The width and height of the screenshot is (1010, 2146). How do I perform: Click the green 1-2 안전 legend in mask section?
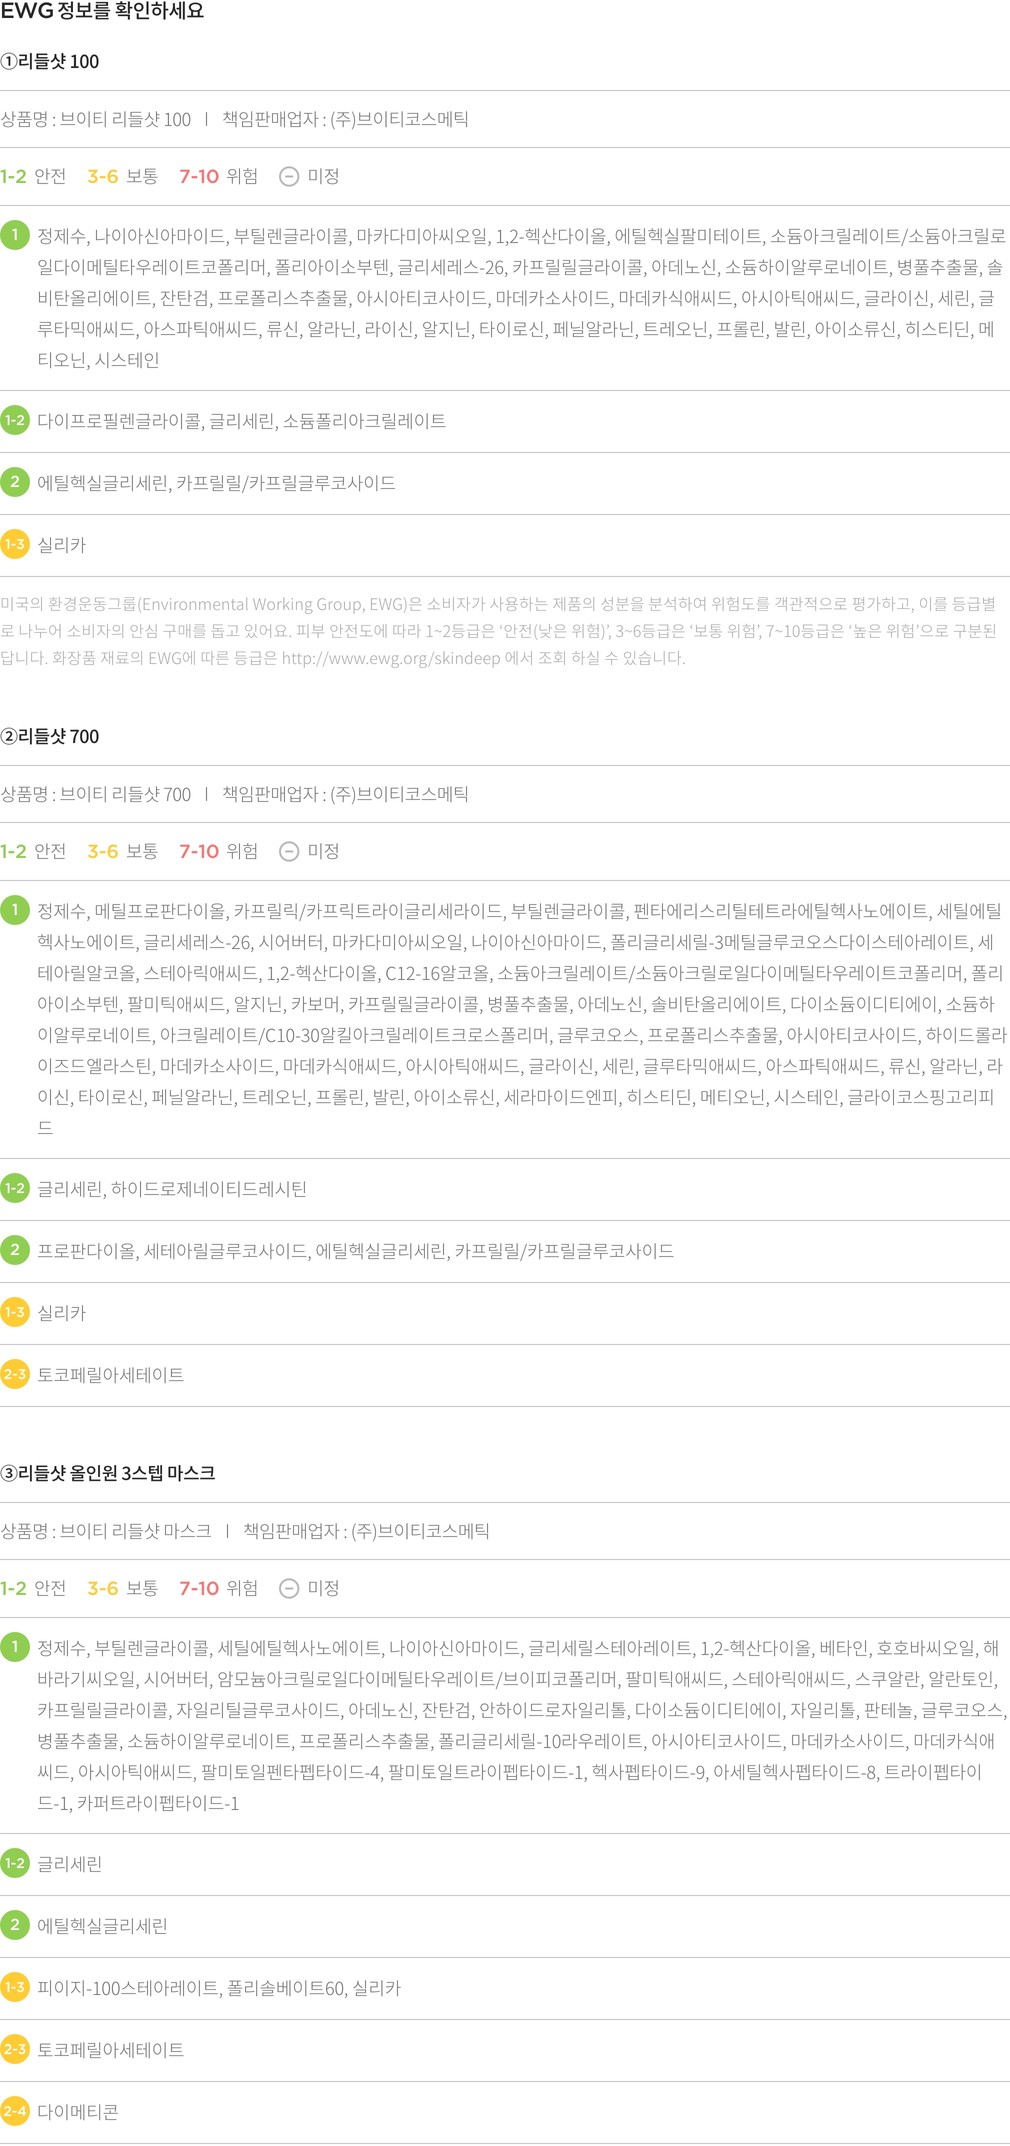pos(33,1588)
